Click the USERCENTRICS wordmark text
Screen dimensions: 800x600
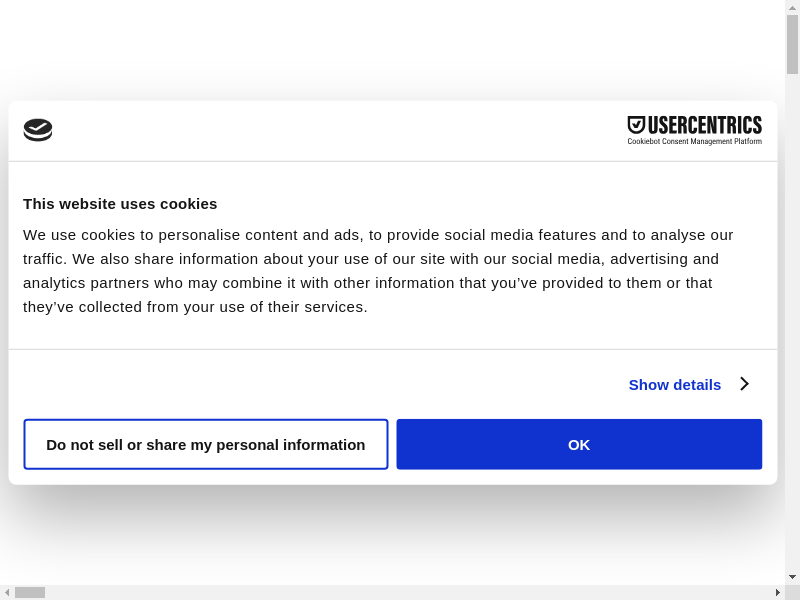click(704, 125)
